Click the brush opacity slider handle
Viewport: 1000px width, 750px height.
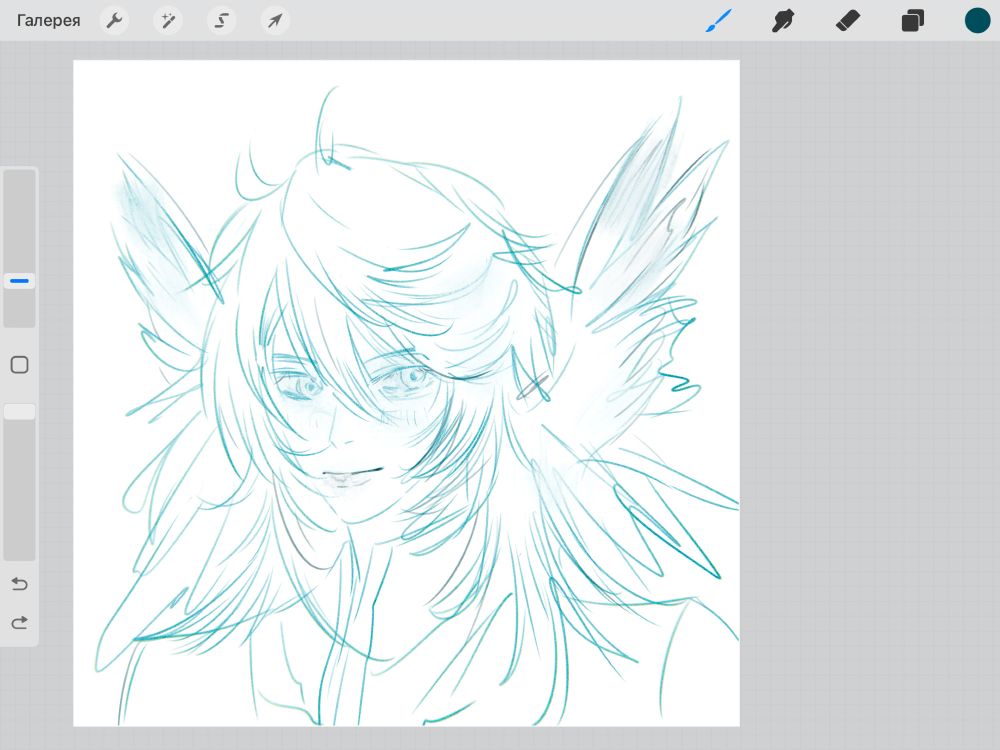tap(20, 411)
